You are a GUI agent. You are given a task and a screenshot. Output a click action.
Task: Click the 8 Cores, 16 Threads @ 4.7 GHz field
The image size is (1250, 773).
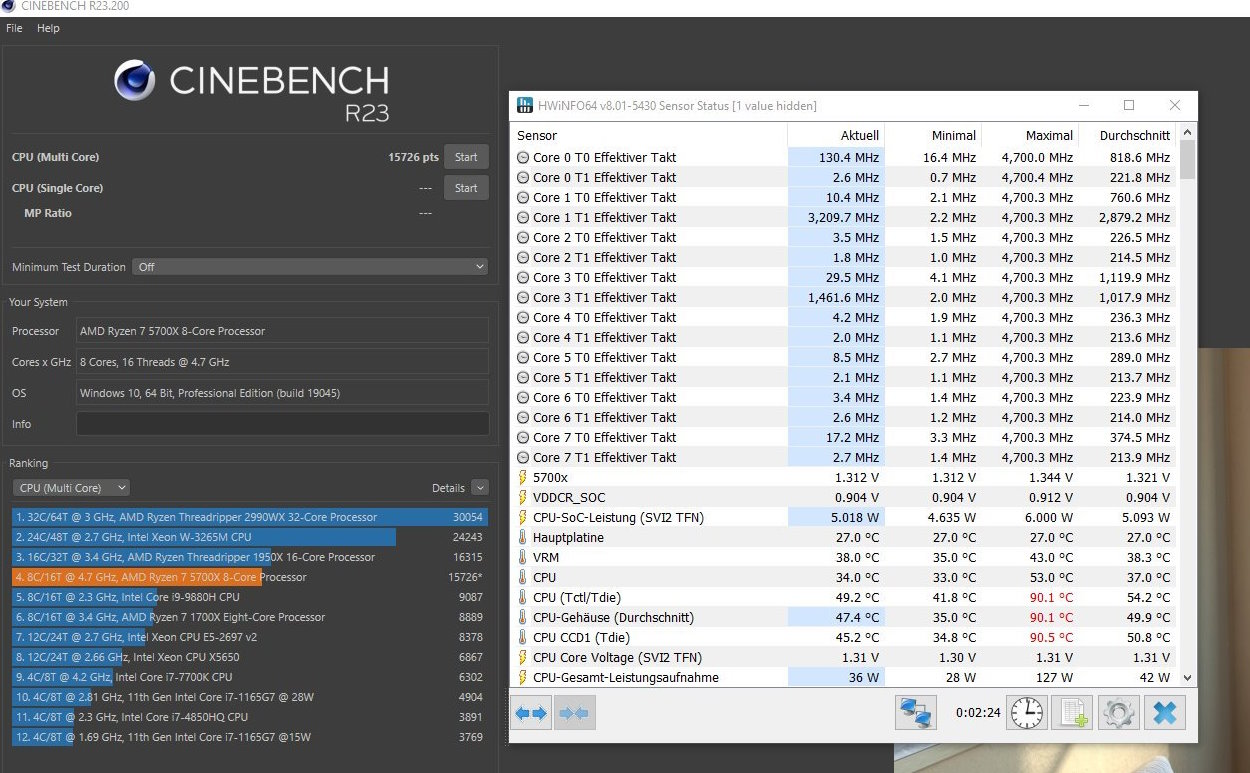[283, 362]
